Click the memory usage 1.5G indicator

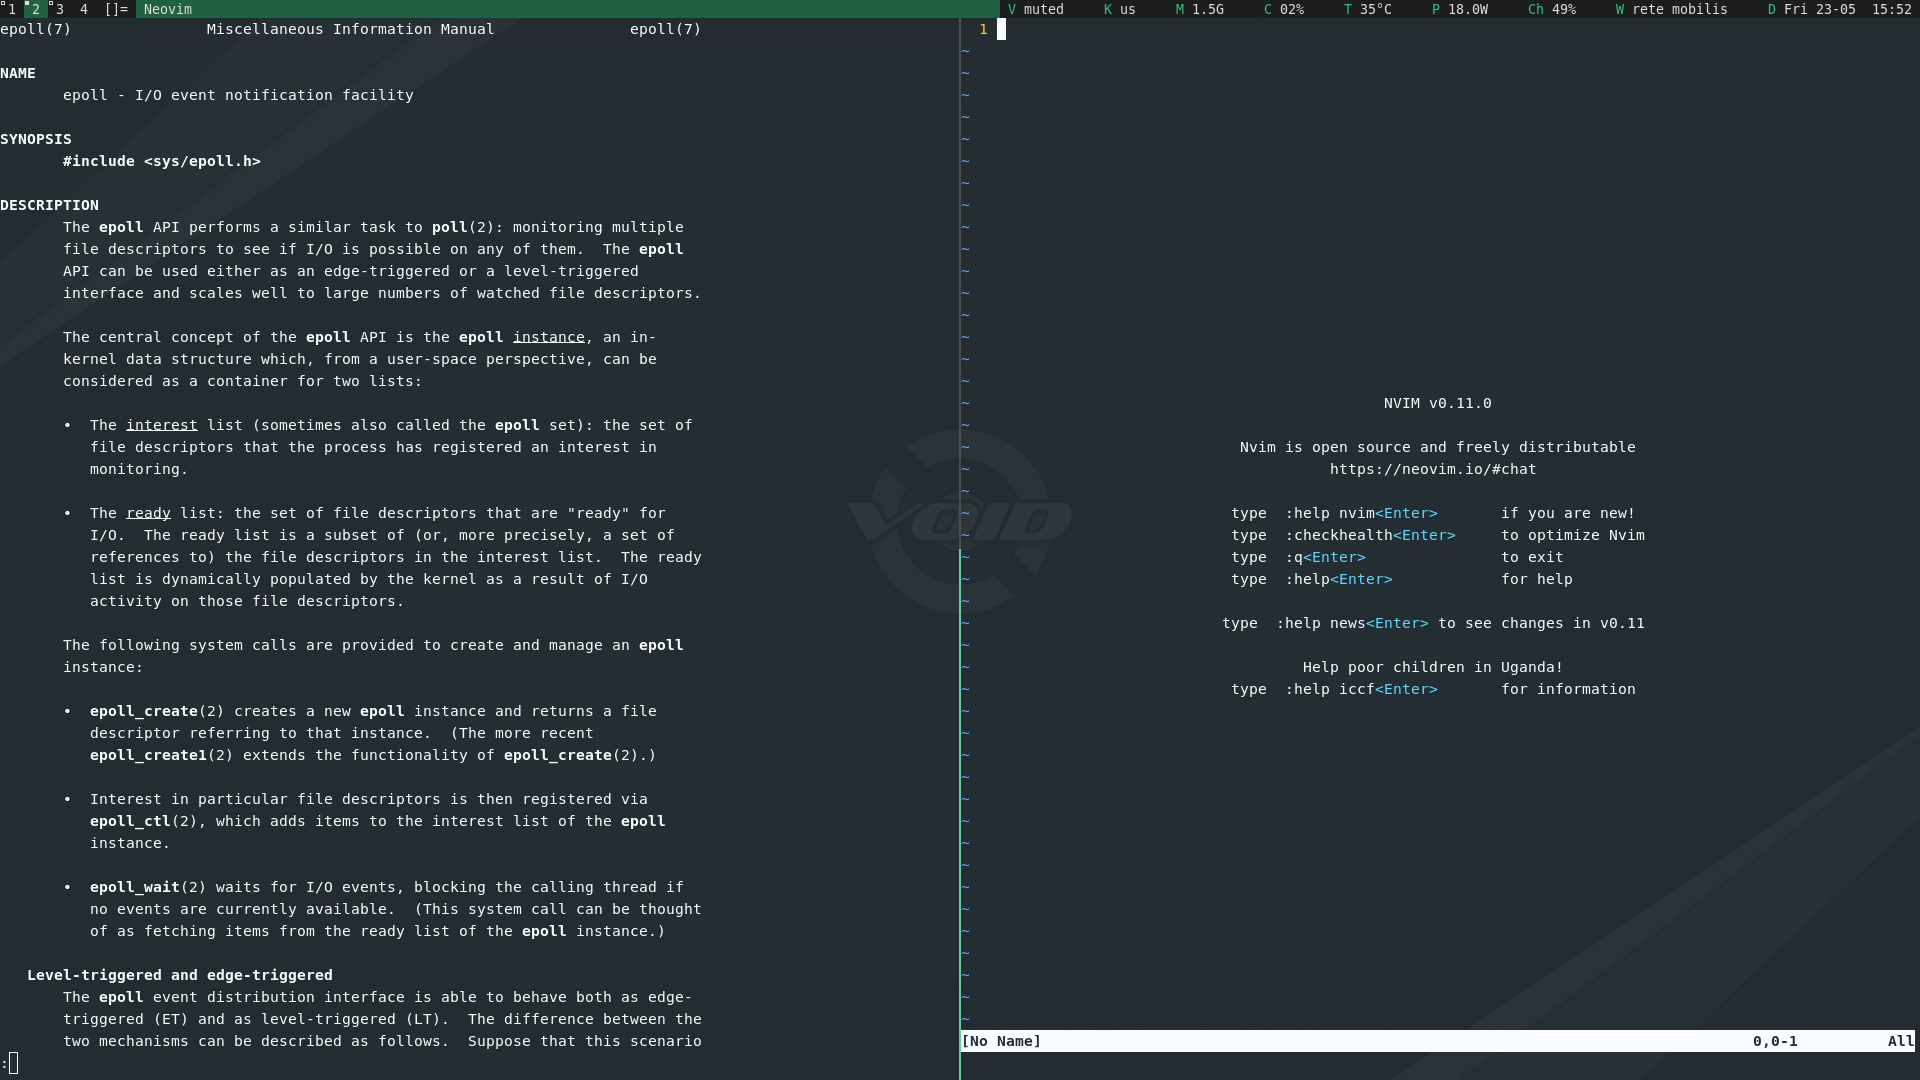(x=1200, y=9)
